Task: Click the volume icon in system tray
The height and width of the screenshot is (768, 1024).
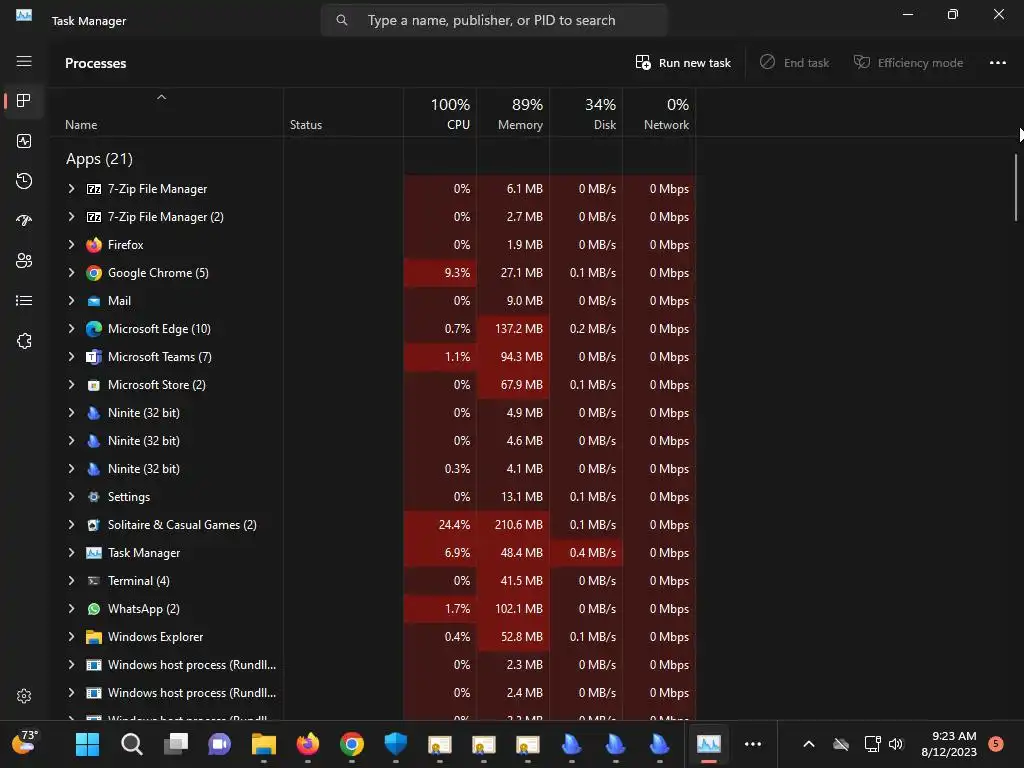Action: tap(896, 744)
